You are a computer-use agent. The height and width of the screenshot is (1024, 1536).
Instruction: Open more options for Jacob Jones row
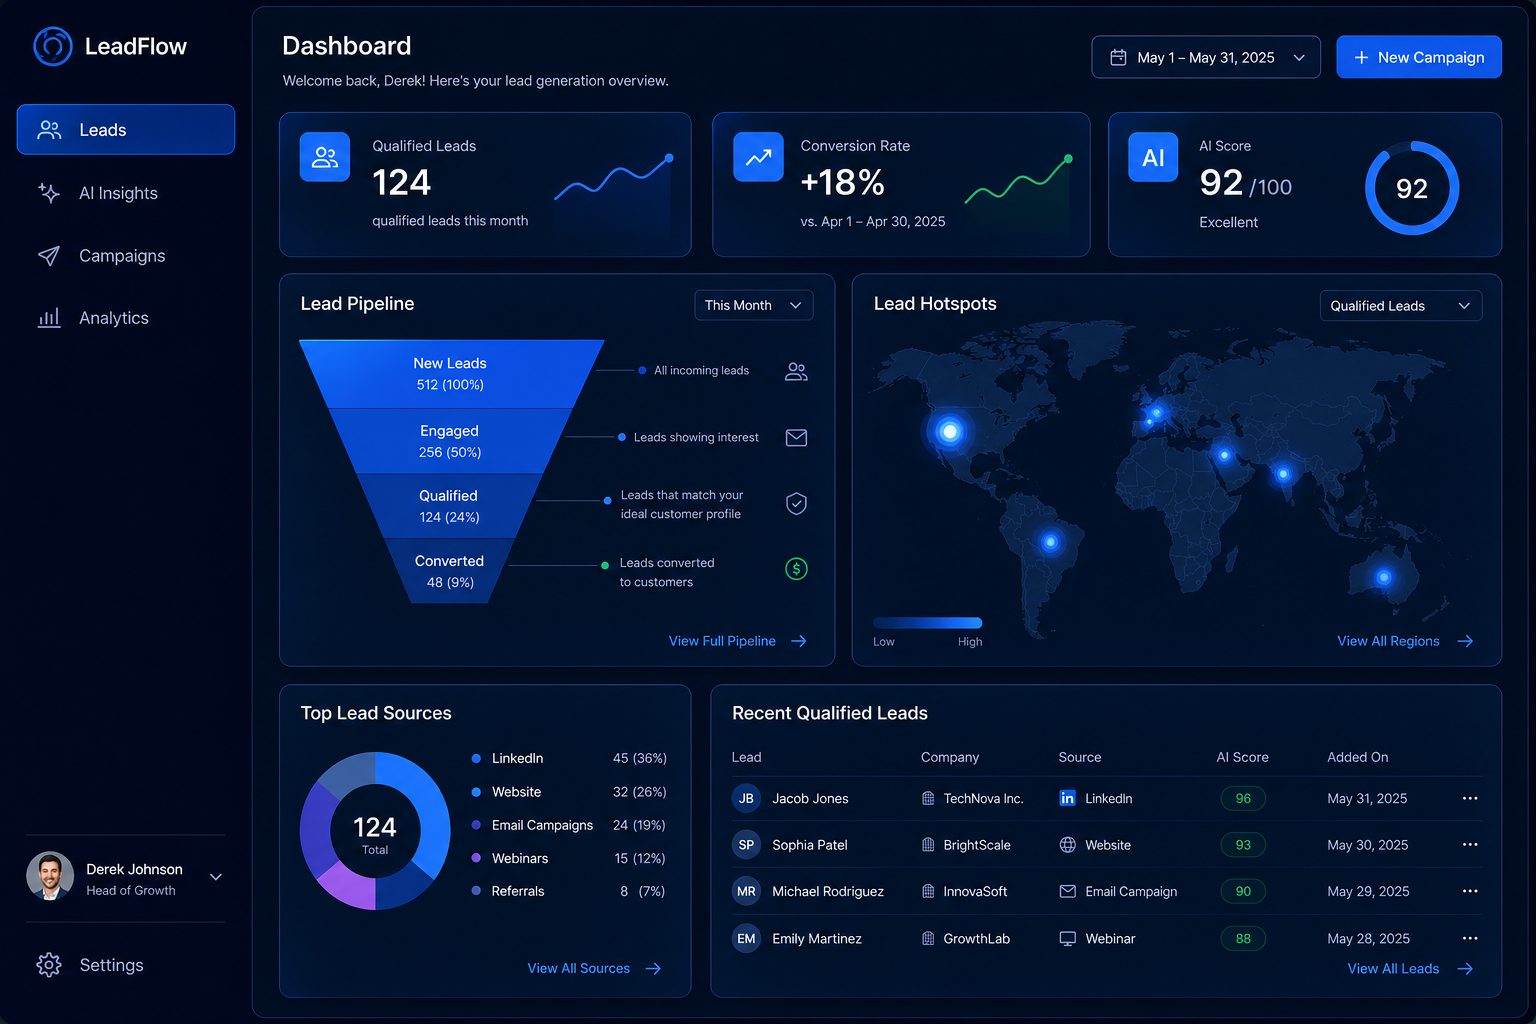1470,798
